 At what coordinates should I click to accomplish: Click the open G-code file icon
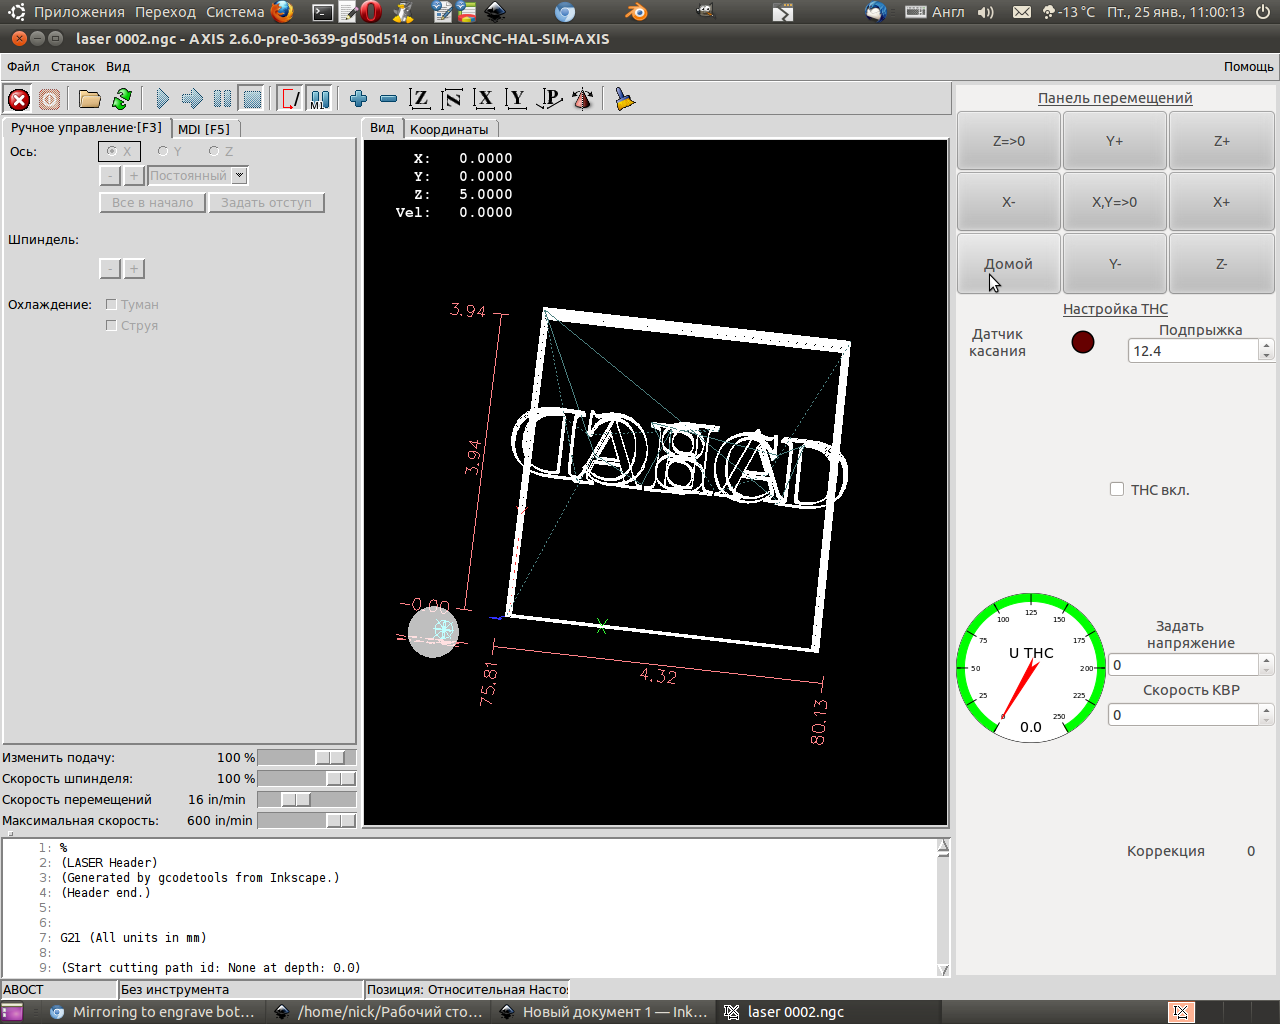90,99
